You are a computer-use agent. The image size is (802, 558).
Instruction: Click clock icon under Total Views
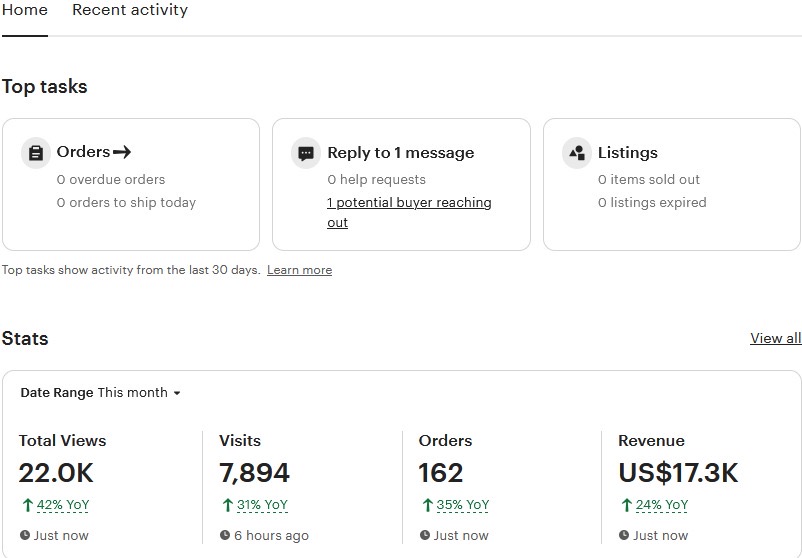(25, 535)
